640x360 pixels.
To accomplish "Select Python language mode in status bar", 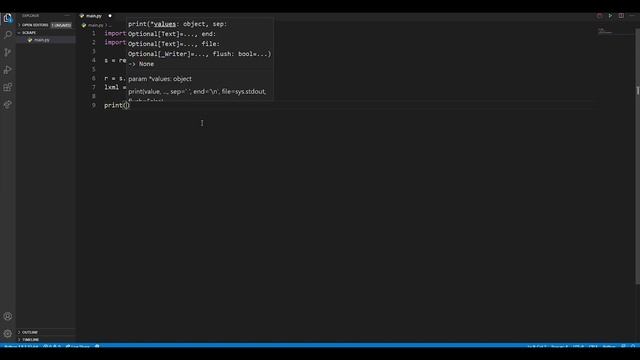I will 609,347.
